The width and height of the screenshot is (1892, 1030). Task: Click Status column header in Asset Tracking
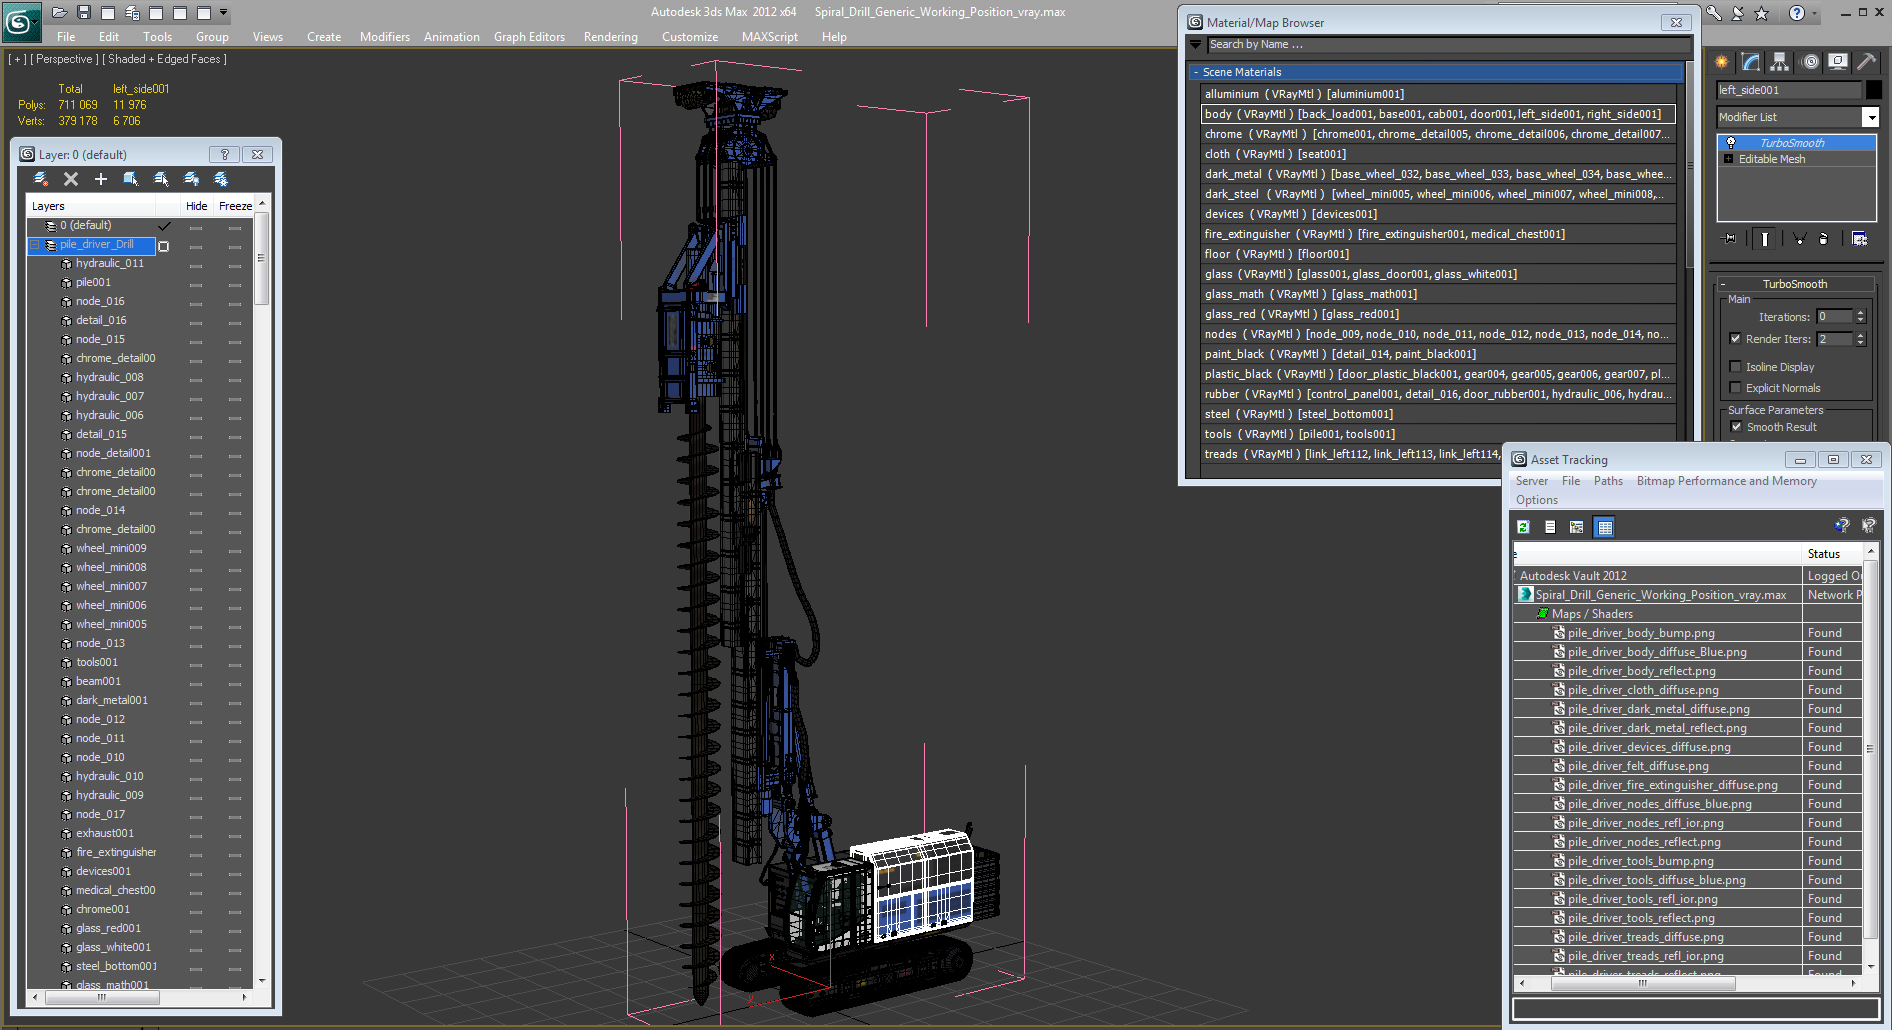[x=1831, y=554]
